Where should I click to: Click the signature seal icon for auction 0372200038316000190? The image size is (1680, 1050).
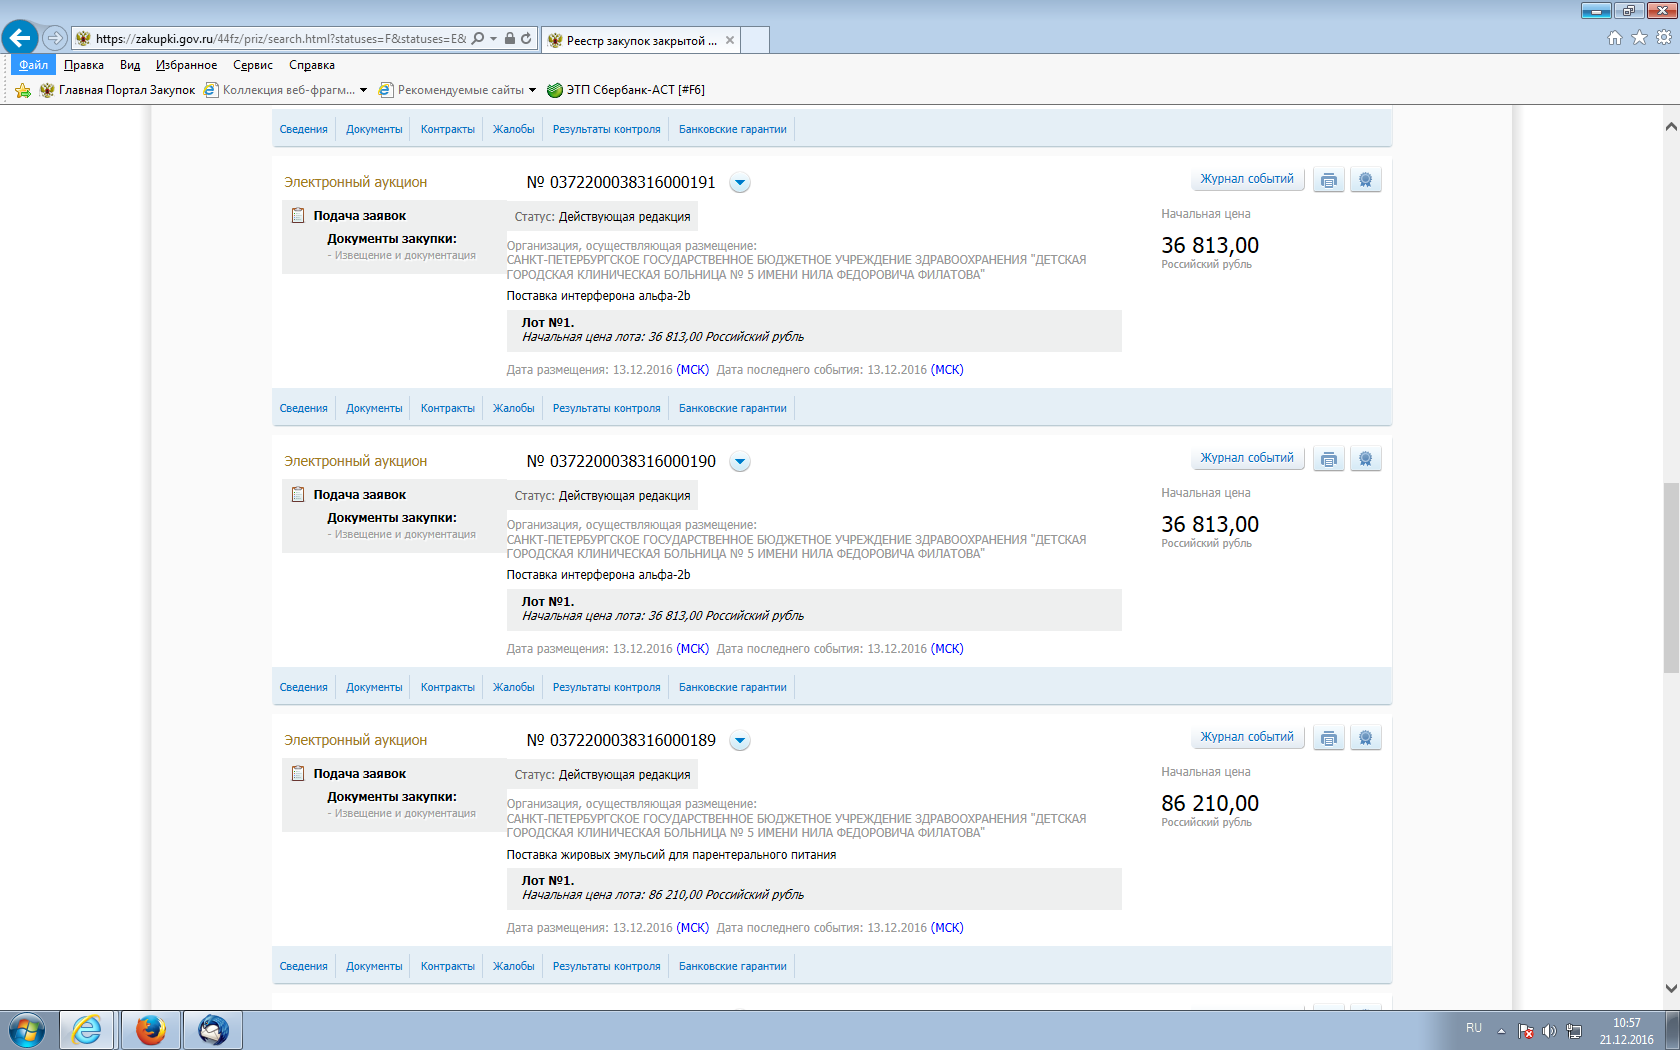click(x=1365, y=459)
